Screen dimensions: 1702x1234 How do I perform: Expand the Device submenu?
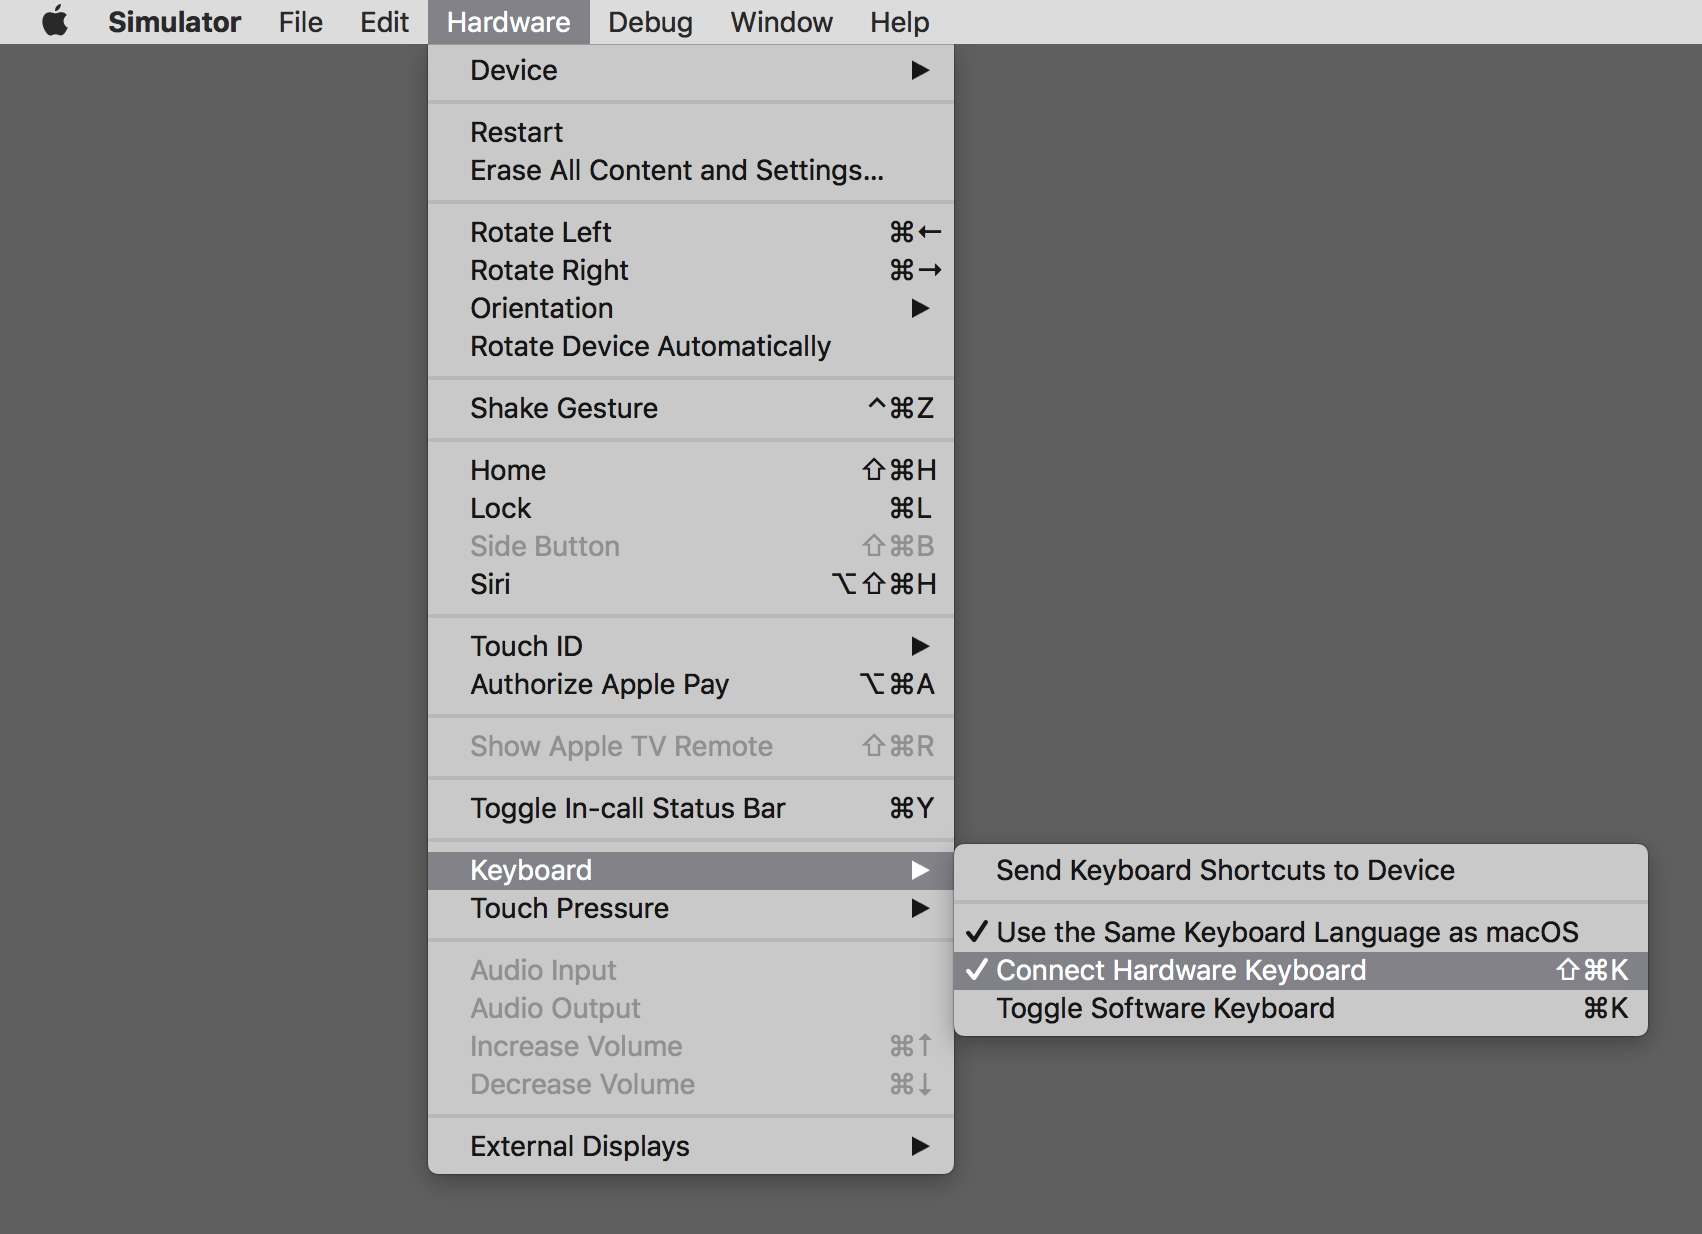[690, 70]
